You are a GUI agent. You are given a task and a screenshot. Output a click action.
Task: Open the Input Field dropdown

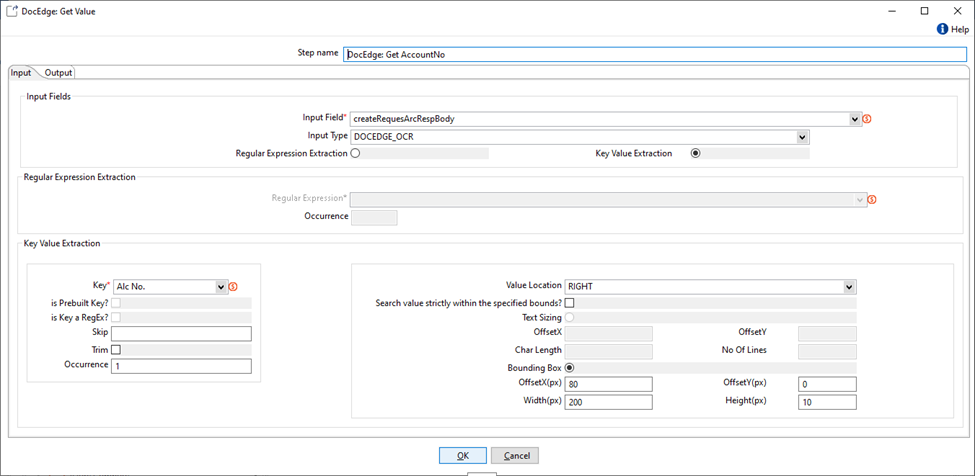tap(855, 119)
